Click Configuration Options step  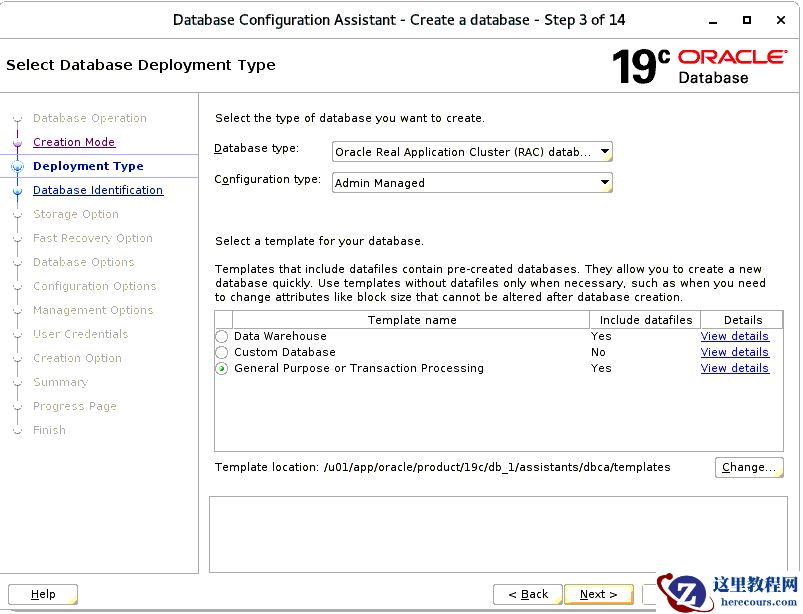[94, 286]
